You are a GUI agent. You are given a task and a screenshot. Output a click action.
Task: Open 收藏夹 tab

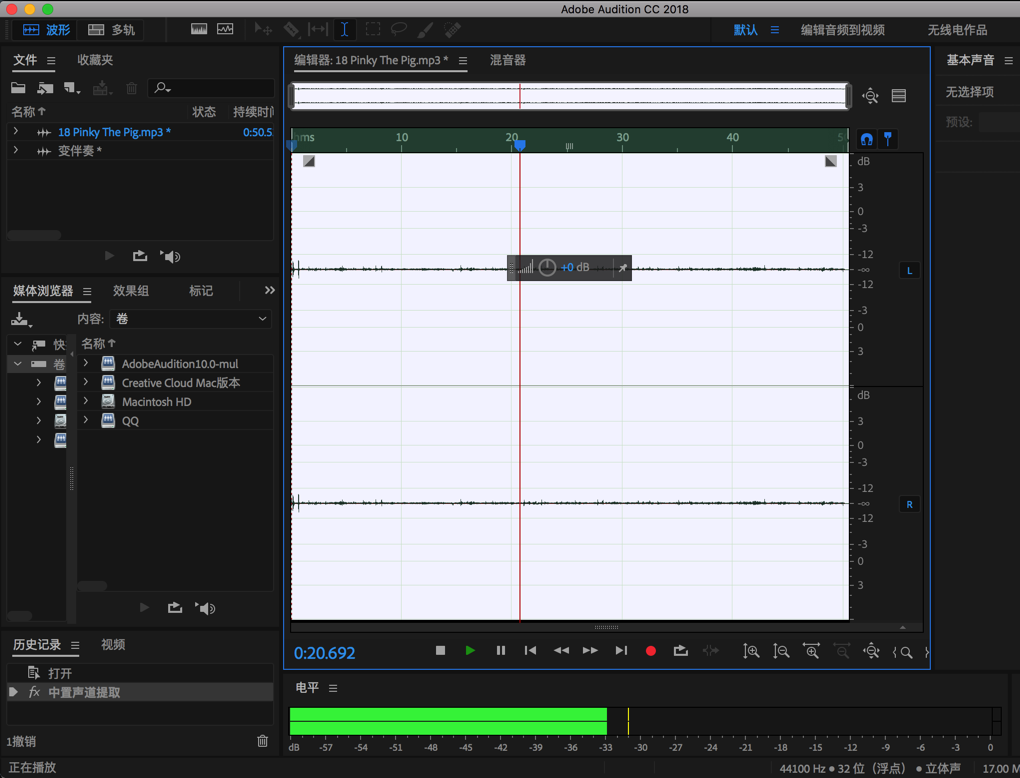coord(95,60)
